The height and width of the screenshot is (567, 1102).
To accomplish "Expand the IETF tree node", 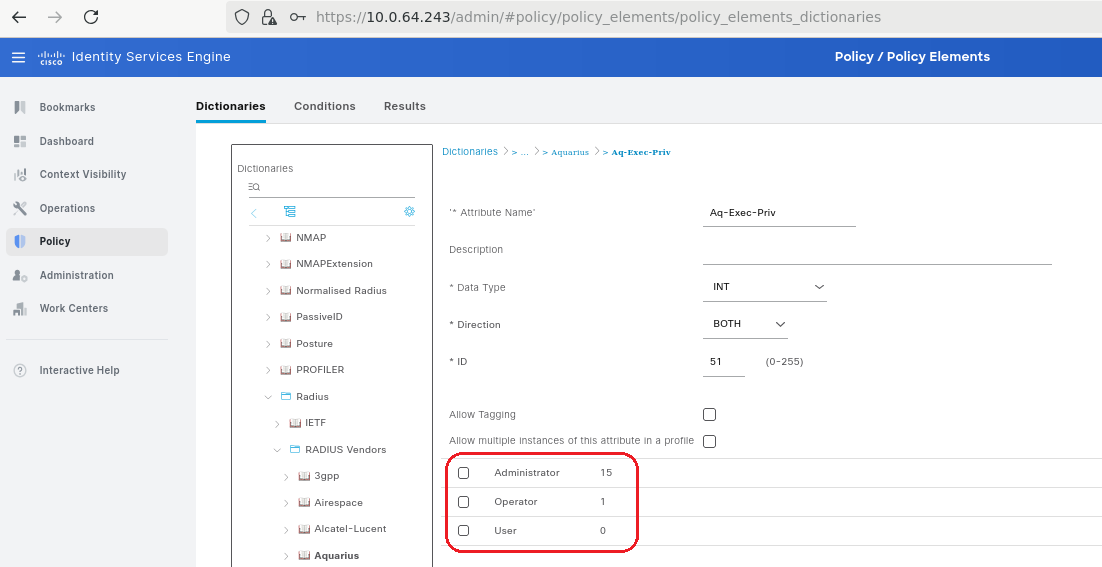I will (x=277, y=424).
